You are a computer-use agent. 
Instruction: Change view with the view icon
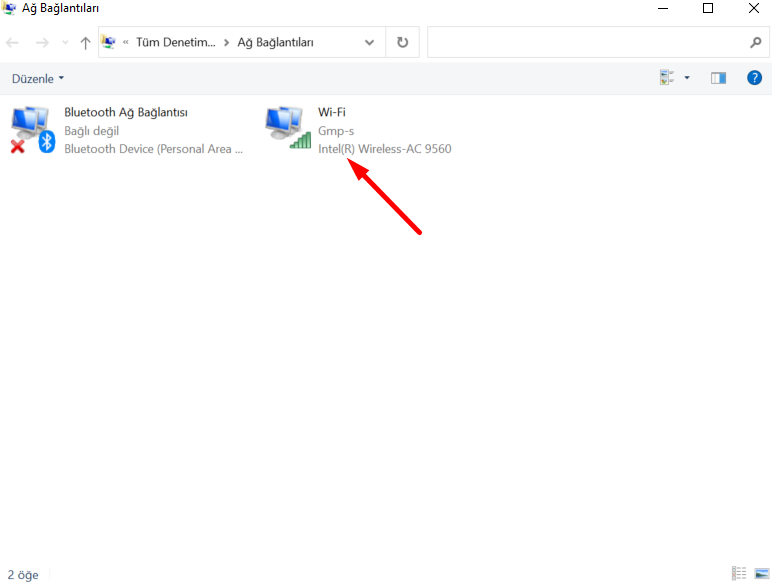(x=667, y=78)
